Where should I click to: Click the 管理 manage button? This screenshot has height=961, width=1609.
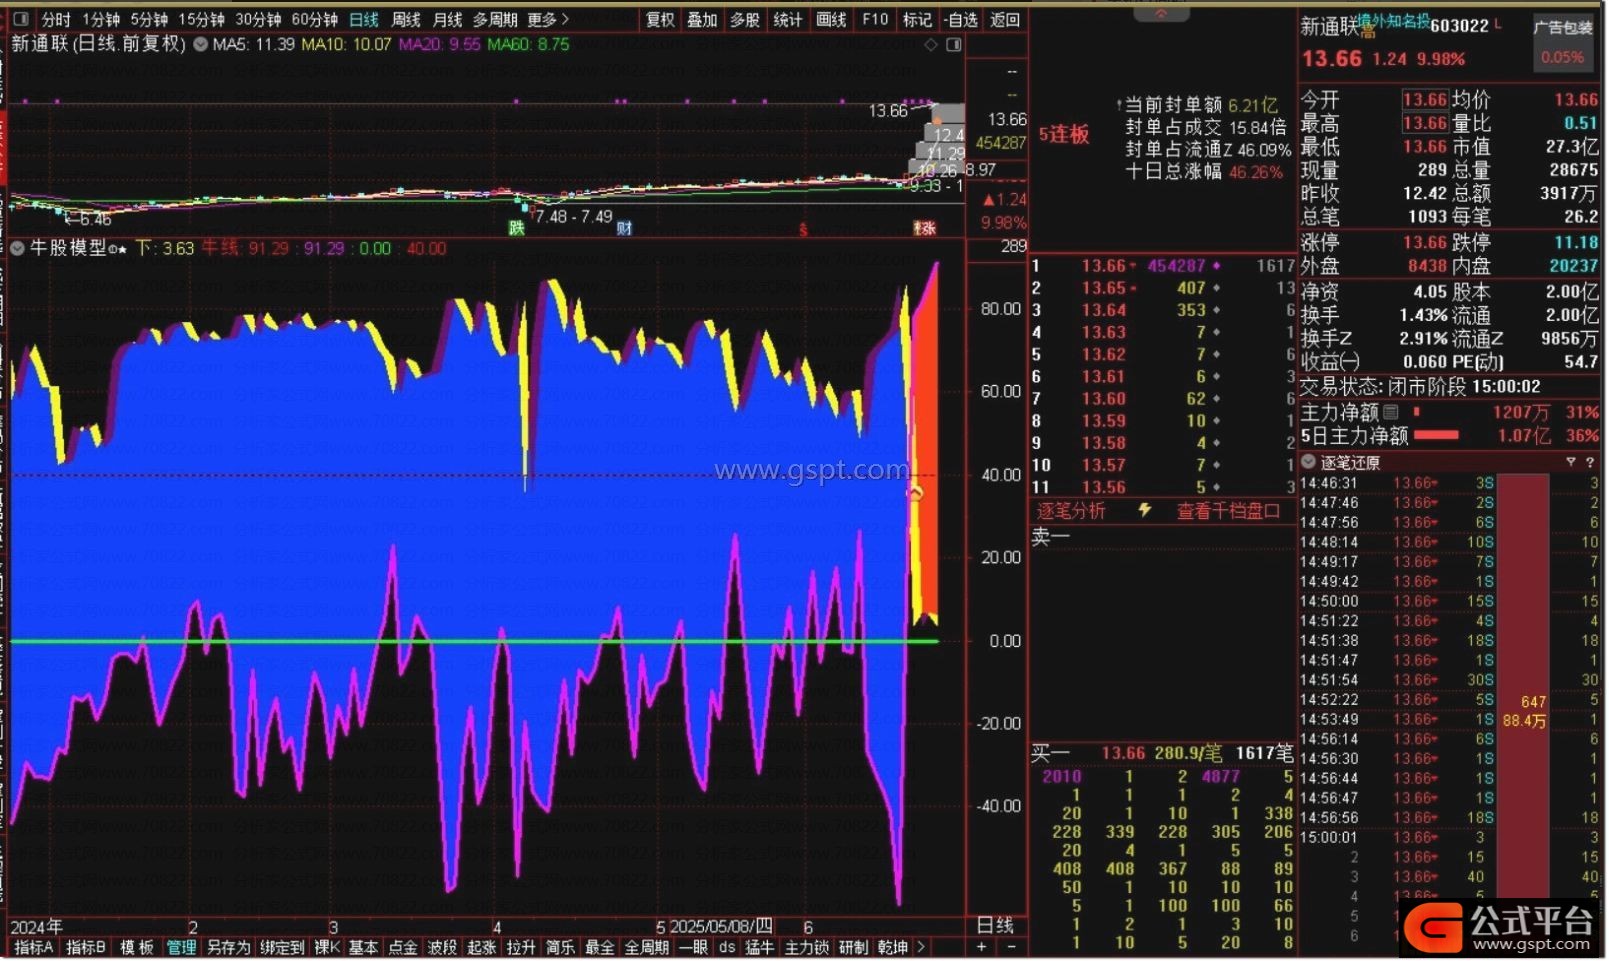click(x=181, y=947)
